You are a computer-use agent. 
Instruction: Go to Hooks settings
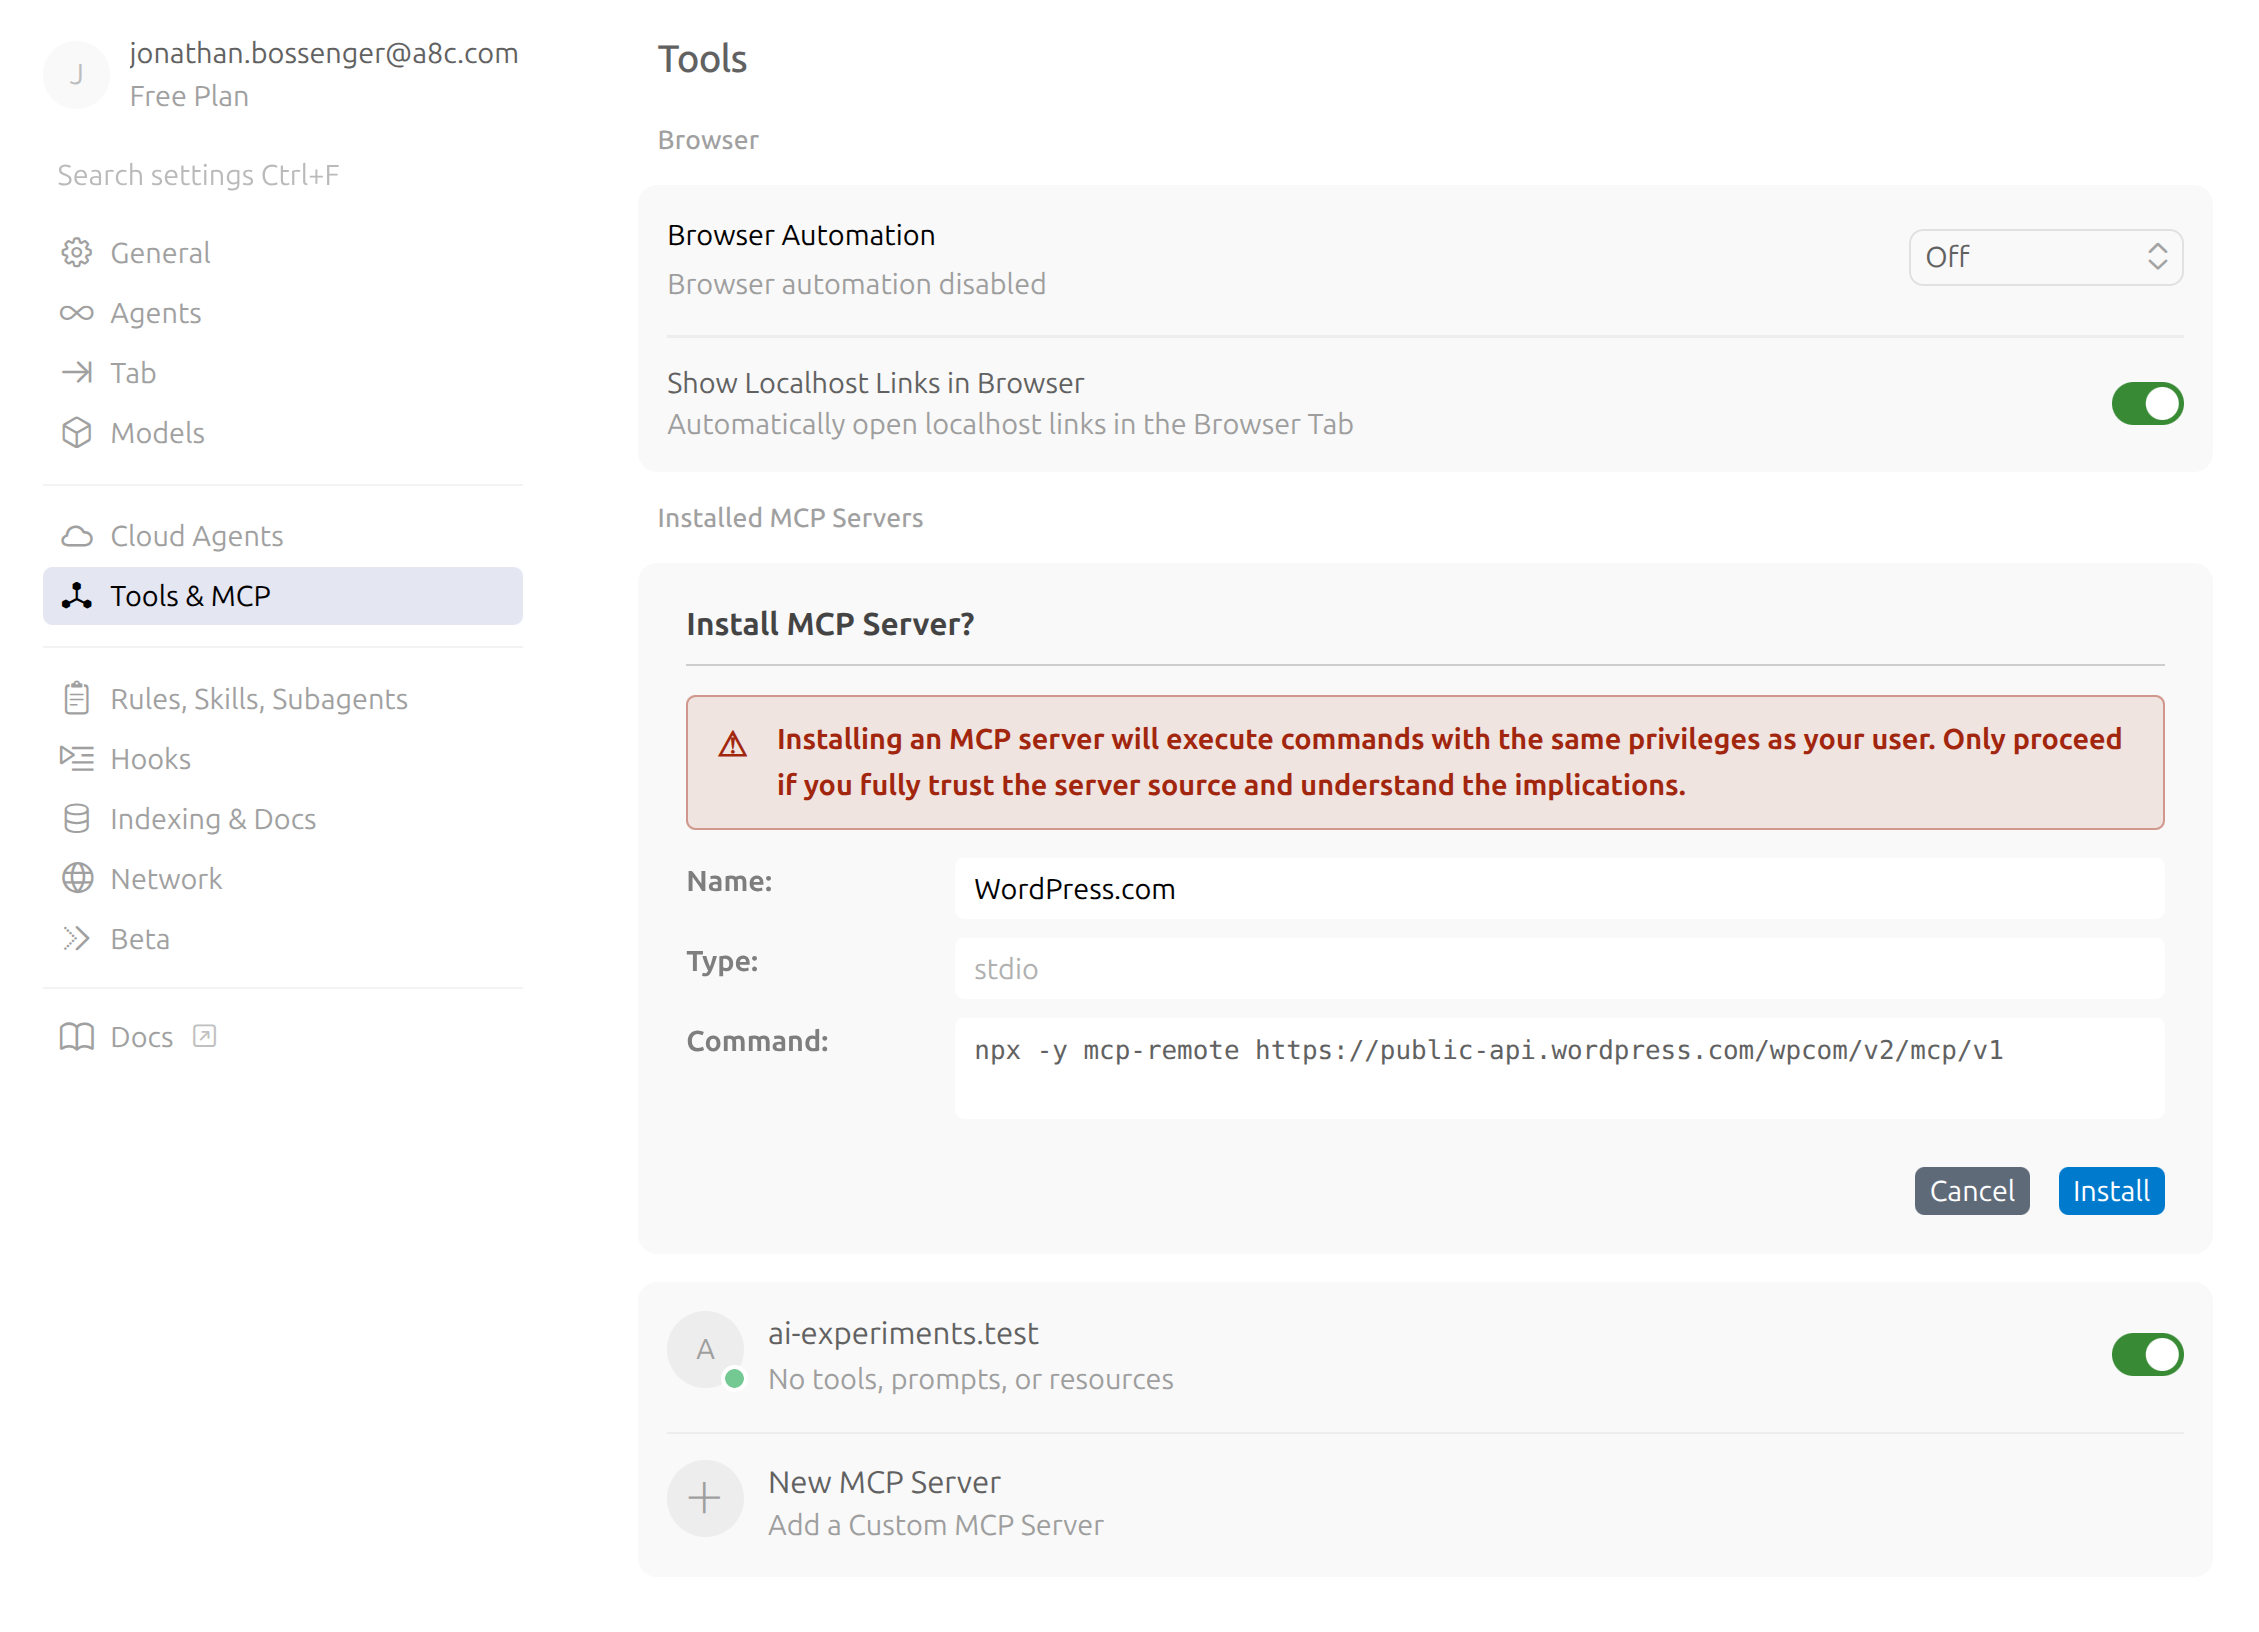pyautogui.click(x=283, y=758)
